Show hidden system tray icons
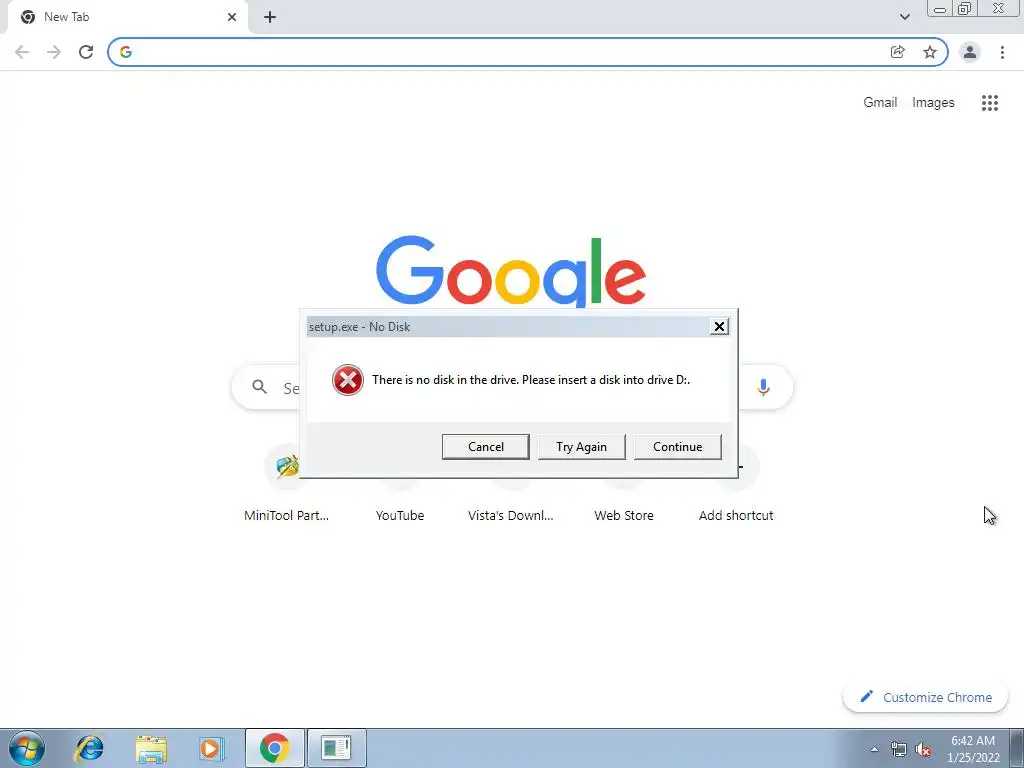The image size is (1024, 768). pyautogui.click(x=874, y=749)
